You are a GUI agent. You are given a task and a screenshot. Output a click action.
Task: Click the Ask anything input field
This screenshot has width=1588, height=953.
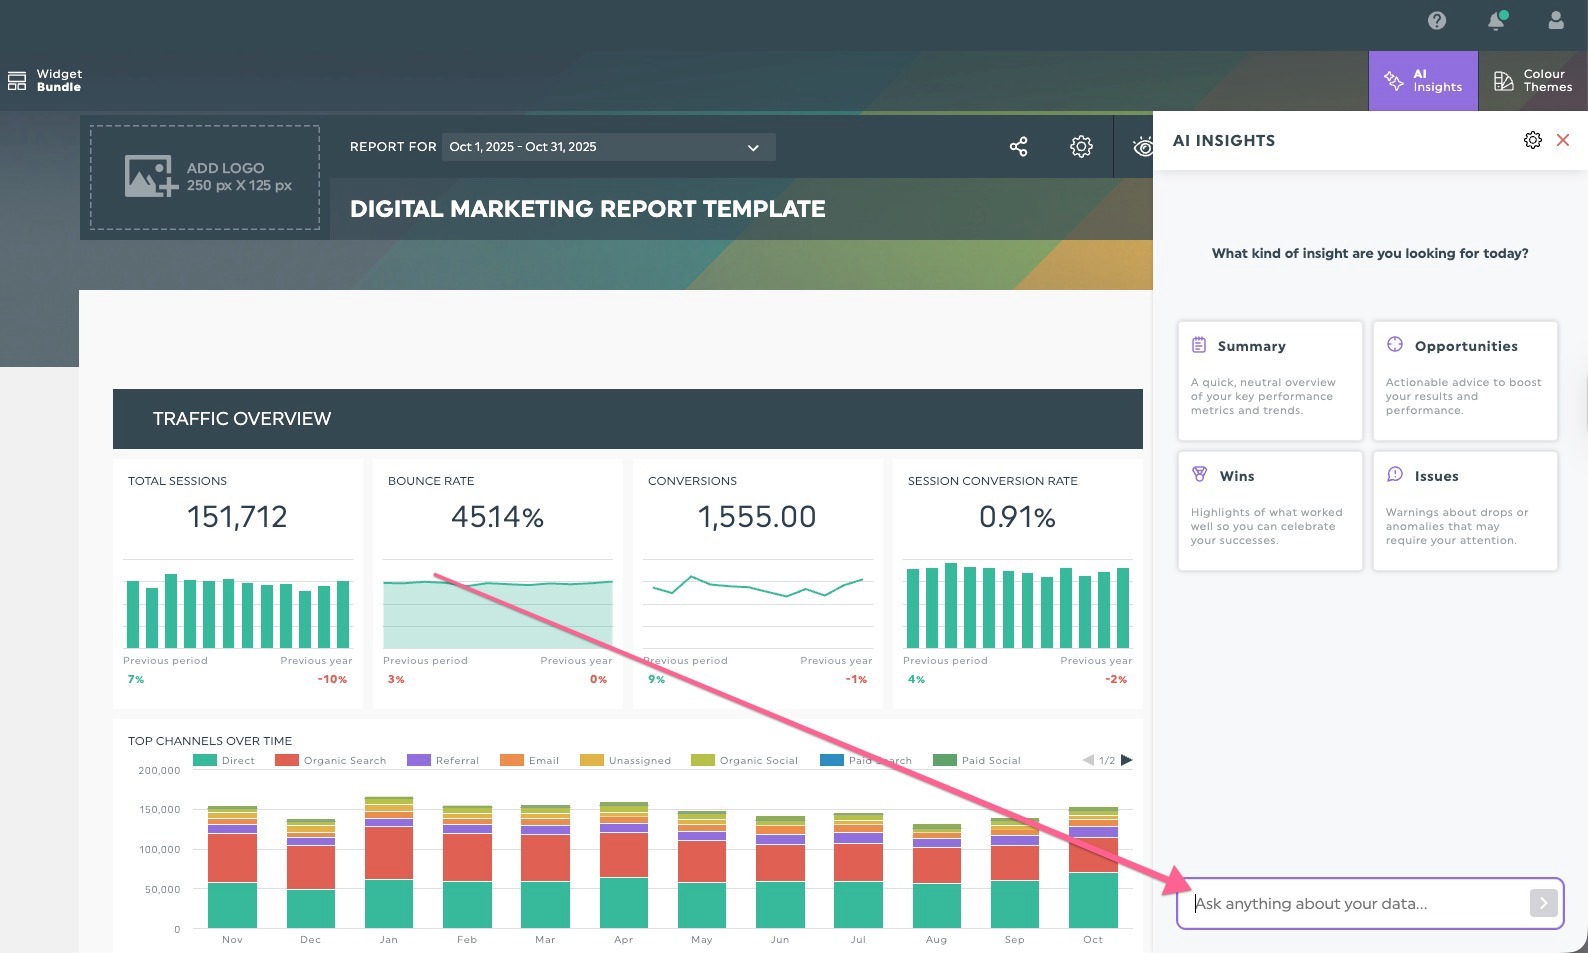[x=1355, y=903]
